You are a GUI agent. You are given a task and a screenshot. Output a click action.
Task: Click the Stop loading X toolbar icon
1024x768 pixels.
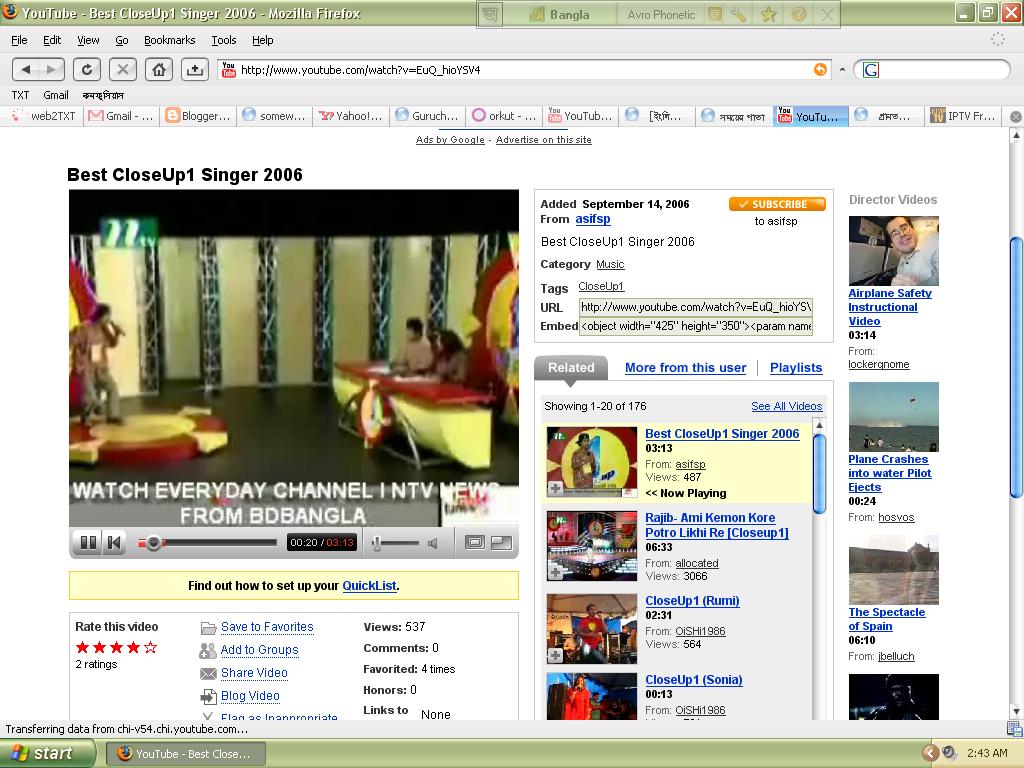(123, 69)
